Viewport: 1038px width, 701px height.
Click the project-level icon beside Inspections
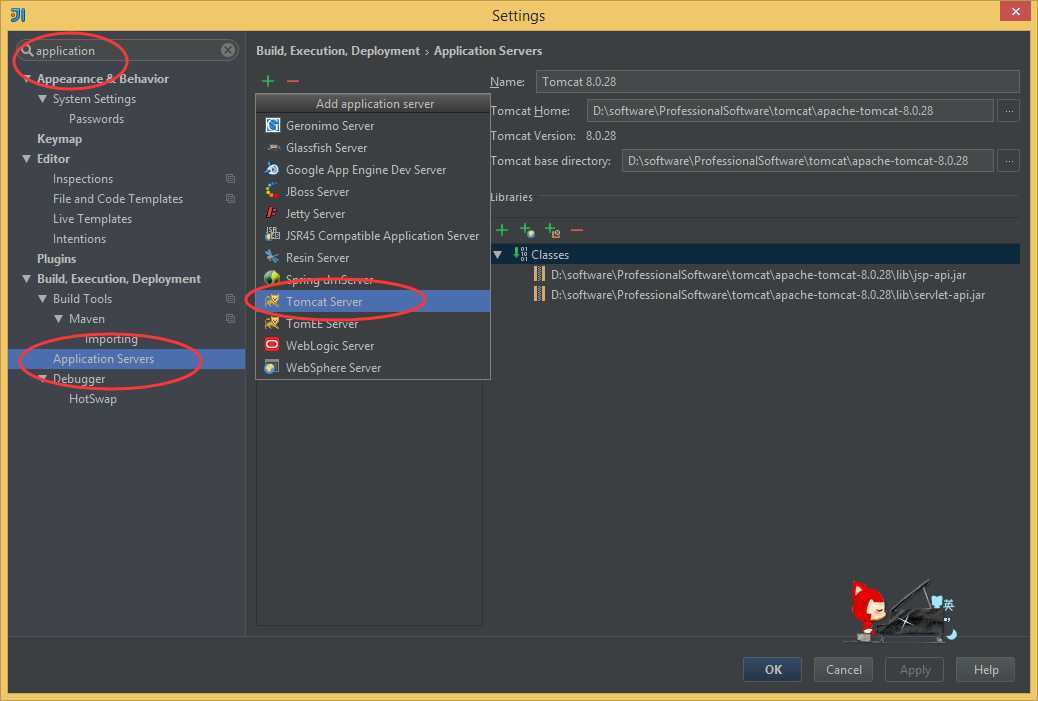tap(230, 179)
